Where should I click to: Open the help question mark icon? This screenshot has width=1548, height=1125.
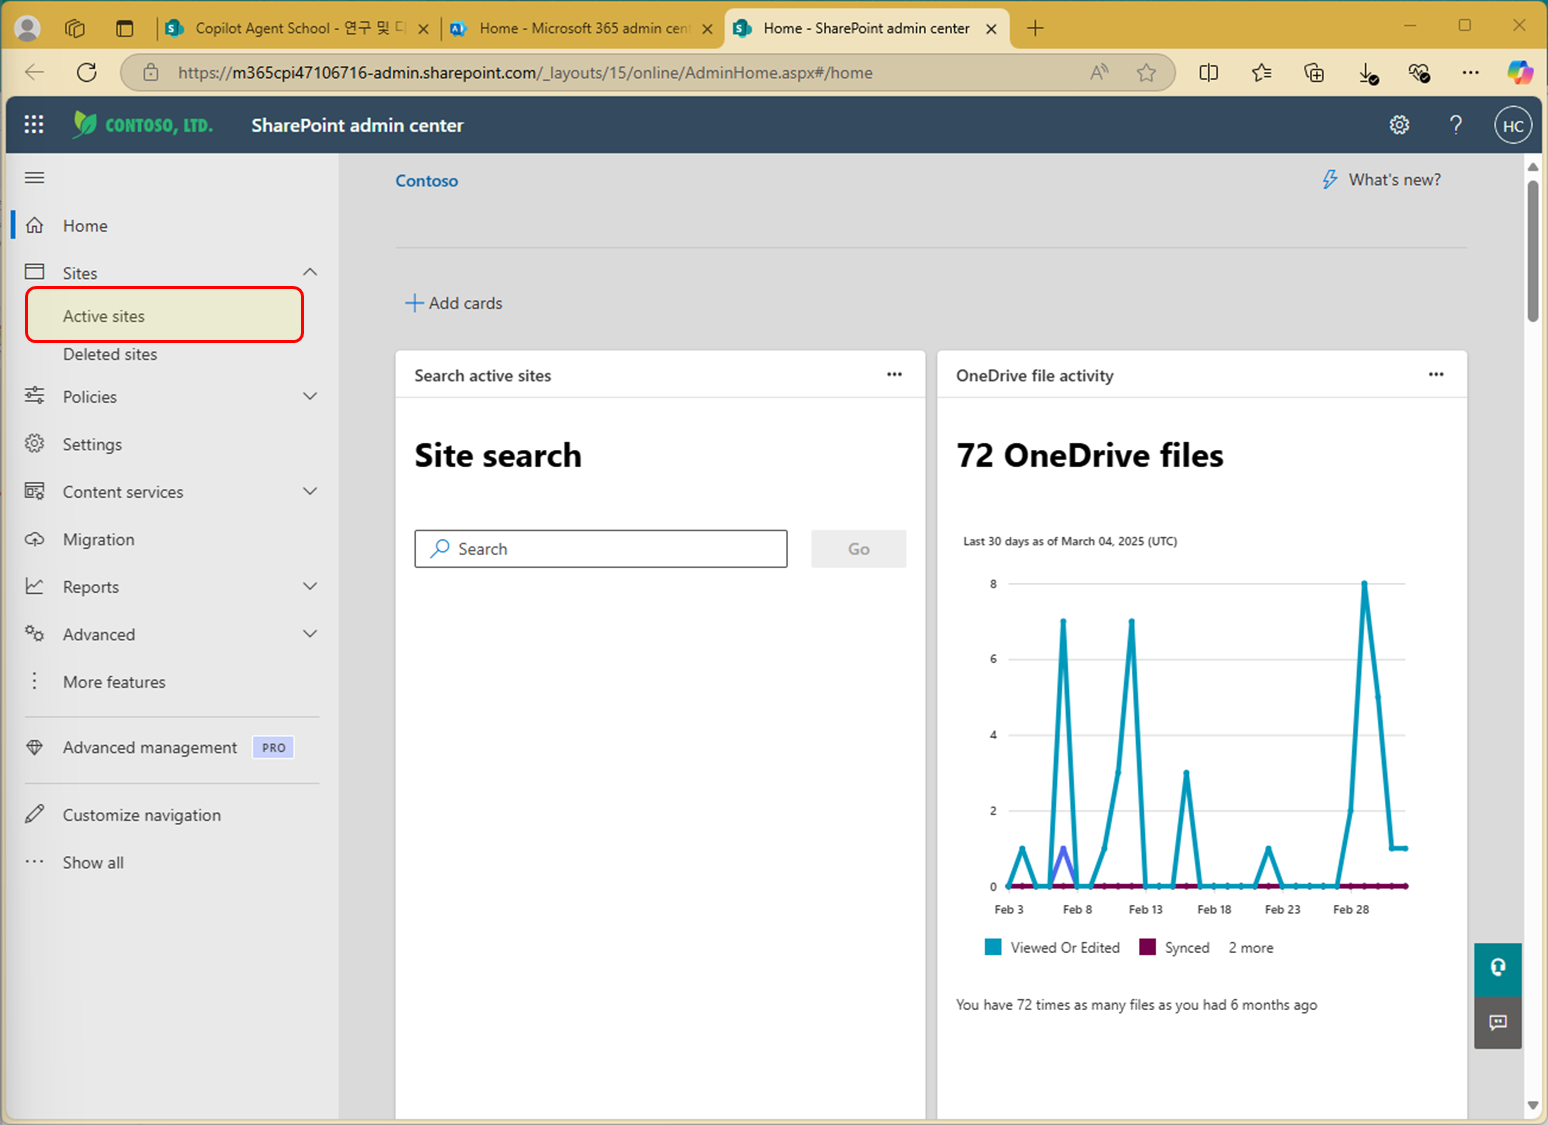click(1455, 125)
